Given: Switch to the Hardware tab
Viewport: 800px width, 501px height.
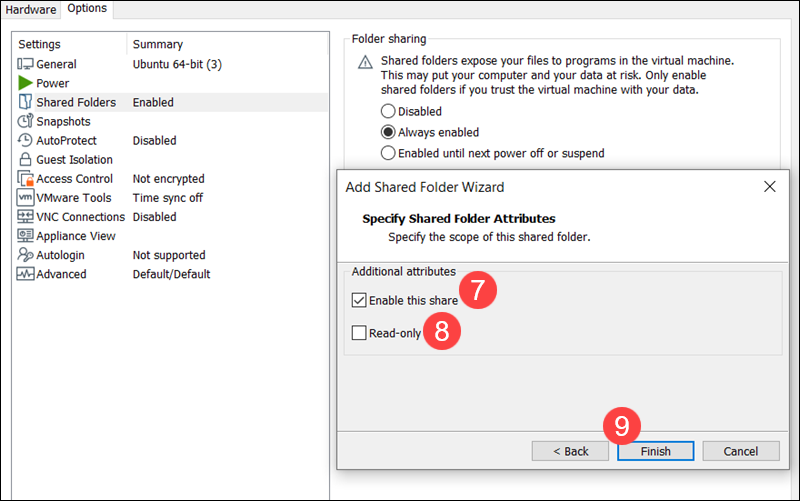Looking at the screenshot, I should [x=31, y=9].
